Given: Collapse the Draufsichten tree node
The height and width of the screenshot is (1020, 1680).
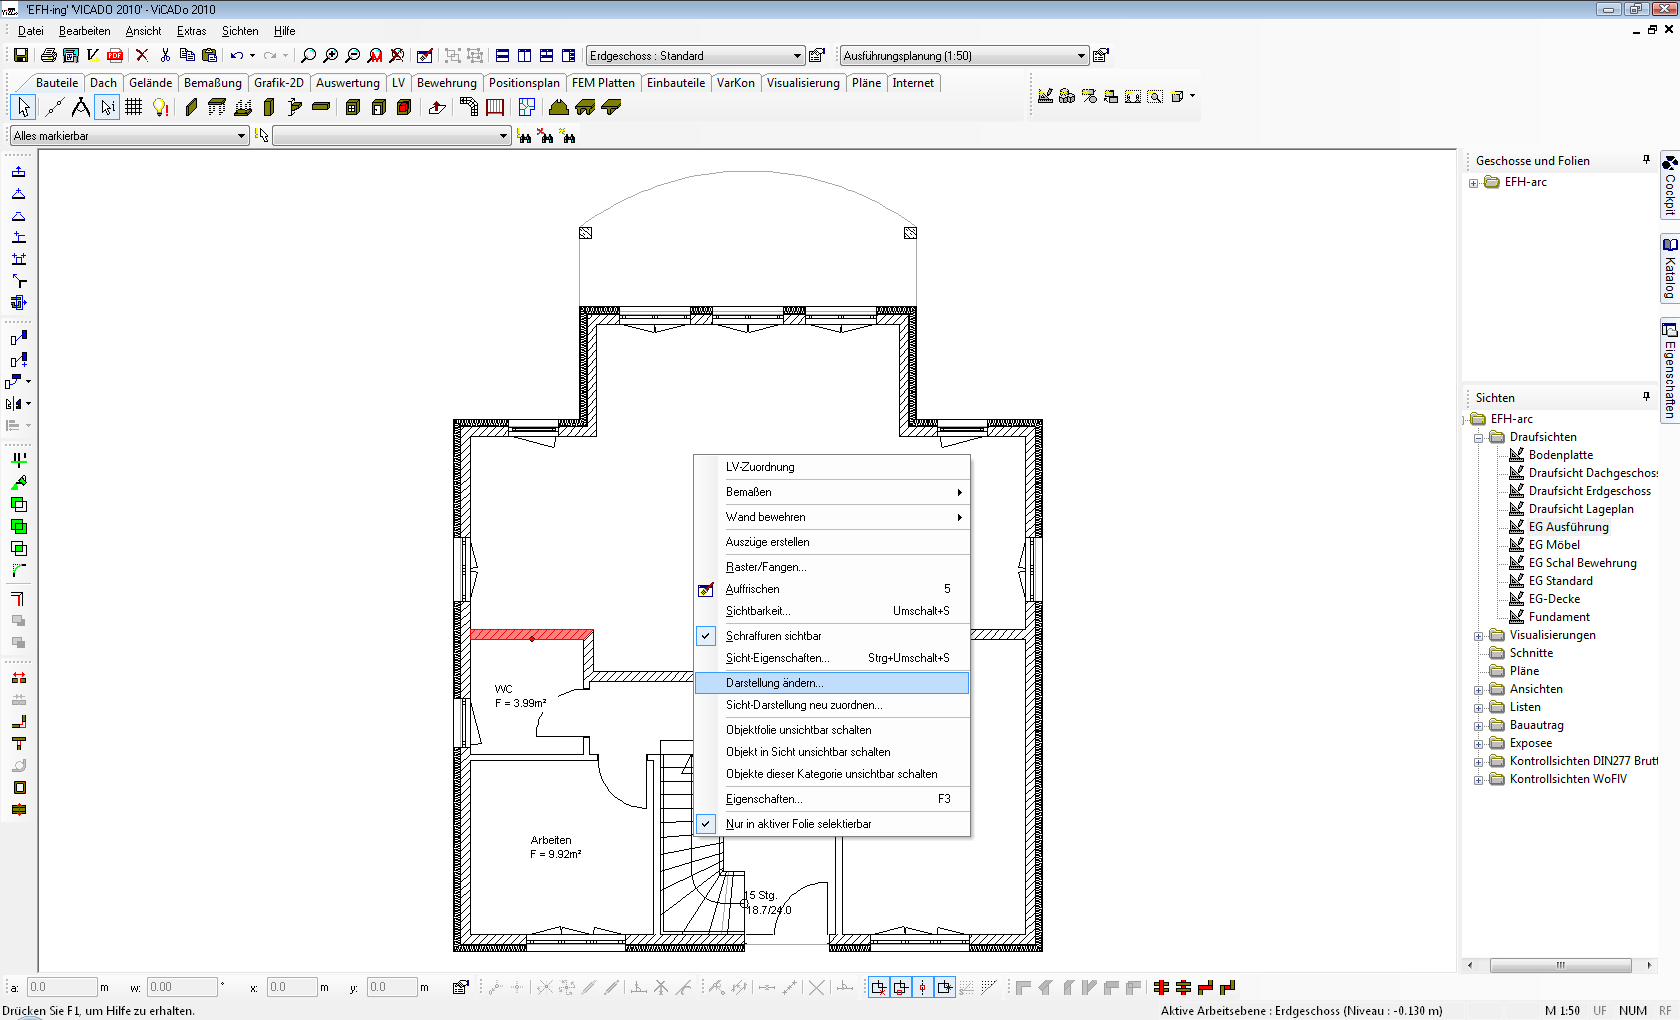Looking at the screenshot, I should [x=1478, y=438].
